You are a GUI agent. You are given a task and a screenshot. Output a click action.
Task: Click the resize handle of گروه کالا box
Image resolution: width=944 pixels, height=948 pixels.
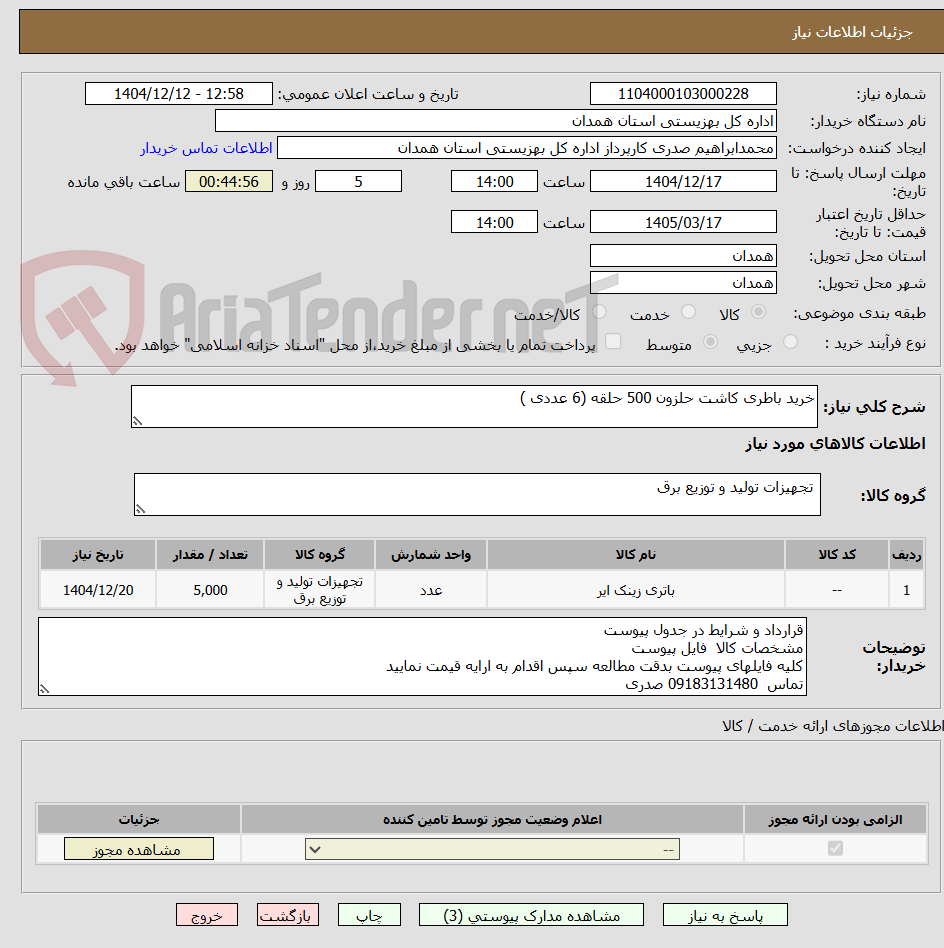140,509
